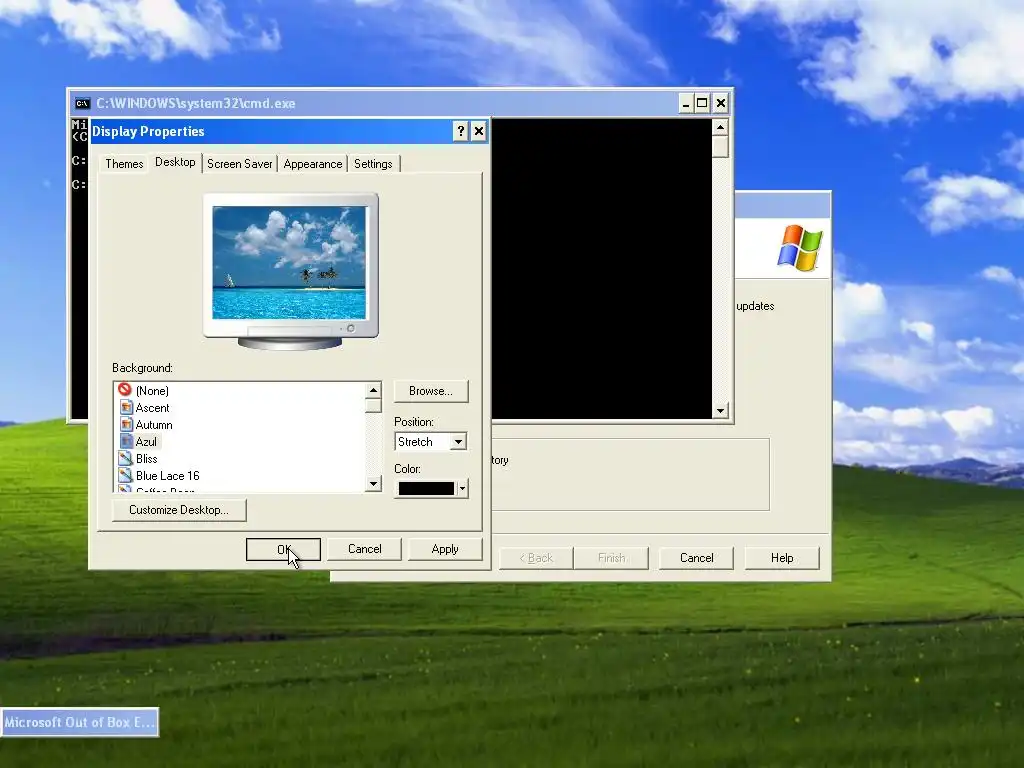Click the Display Properties help question button

[460, 131]
